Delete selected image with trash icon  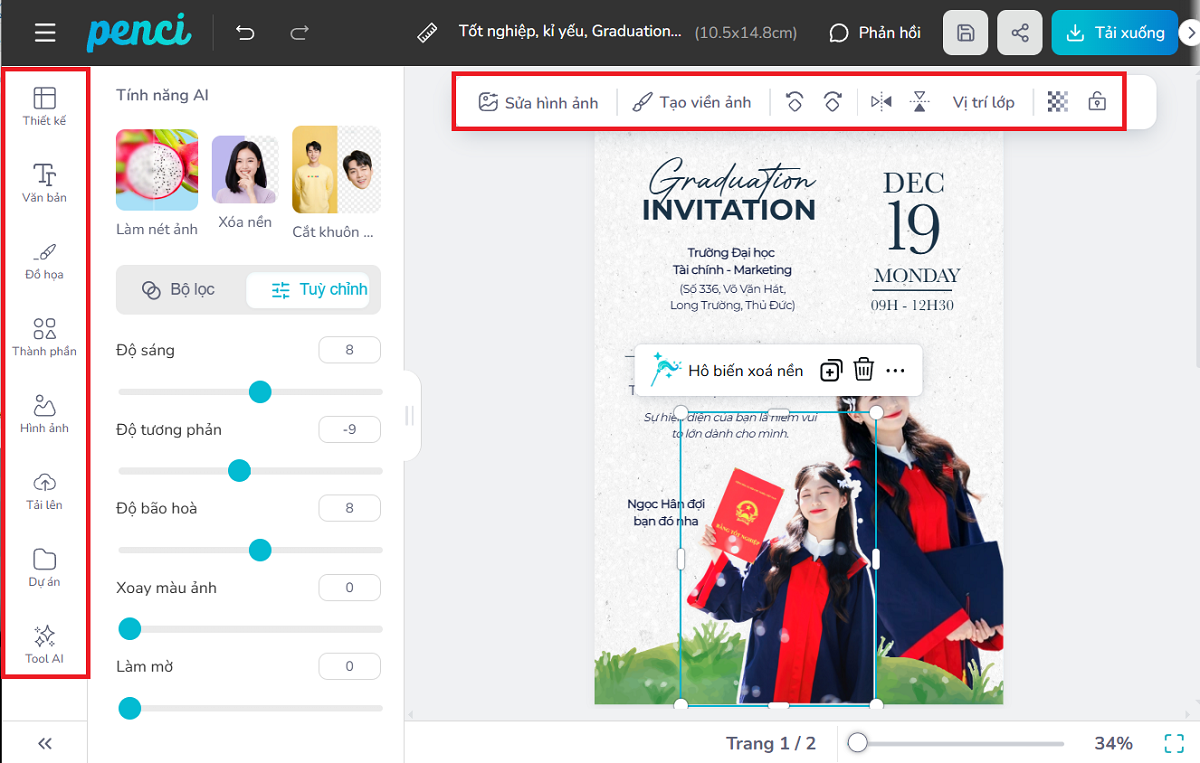pyautogui.click(x=864, y=370)
